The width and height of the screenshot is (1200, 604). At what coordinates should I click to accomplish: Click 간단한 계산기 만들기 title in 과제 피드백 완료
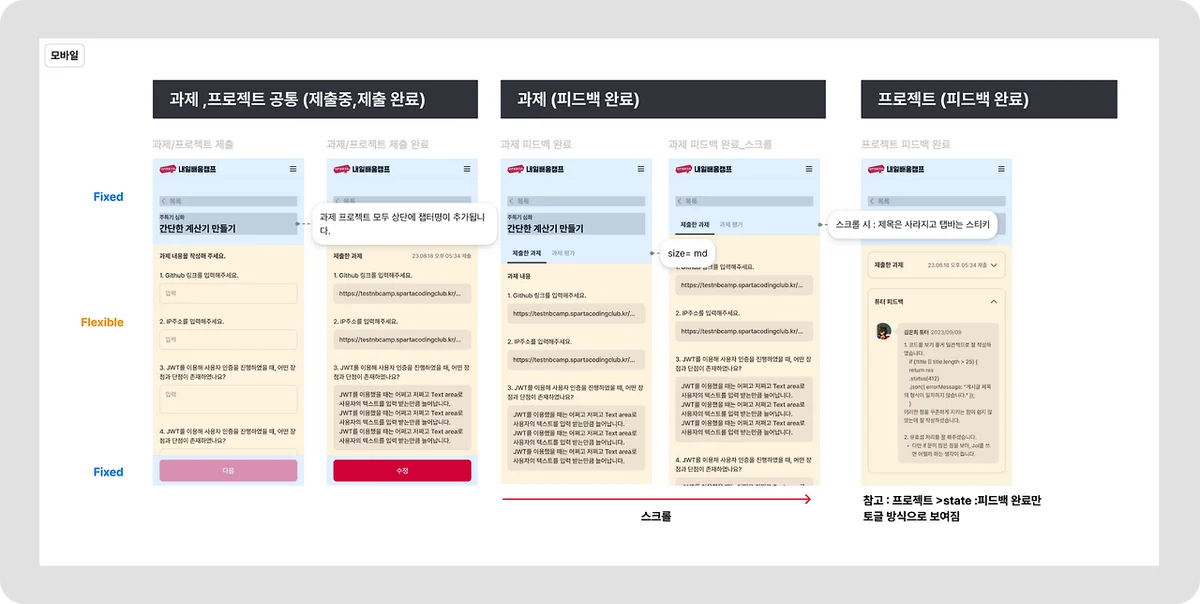(x=546, y=228)
